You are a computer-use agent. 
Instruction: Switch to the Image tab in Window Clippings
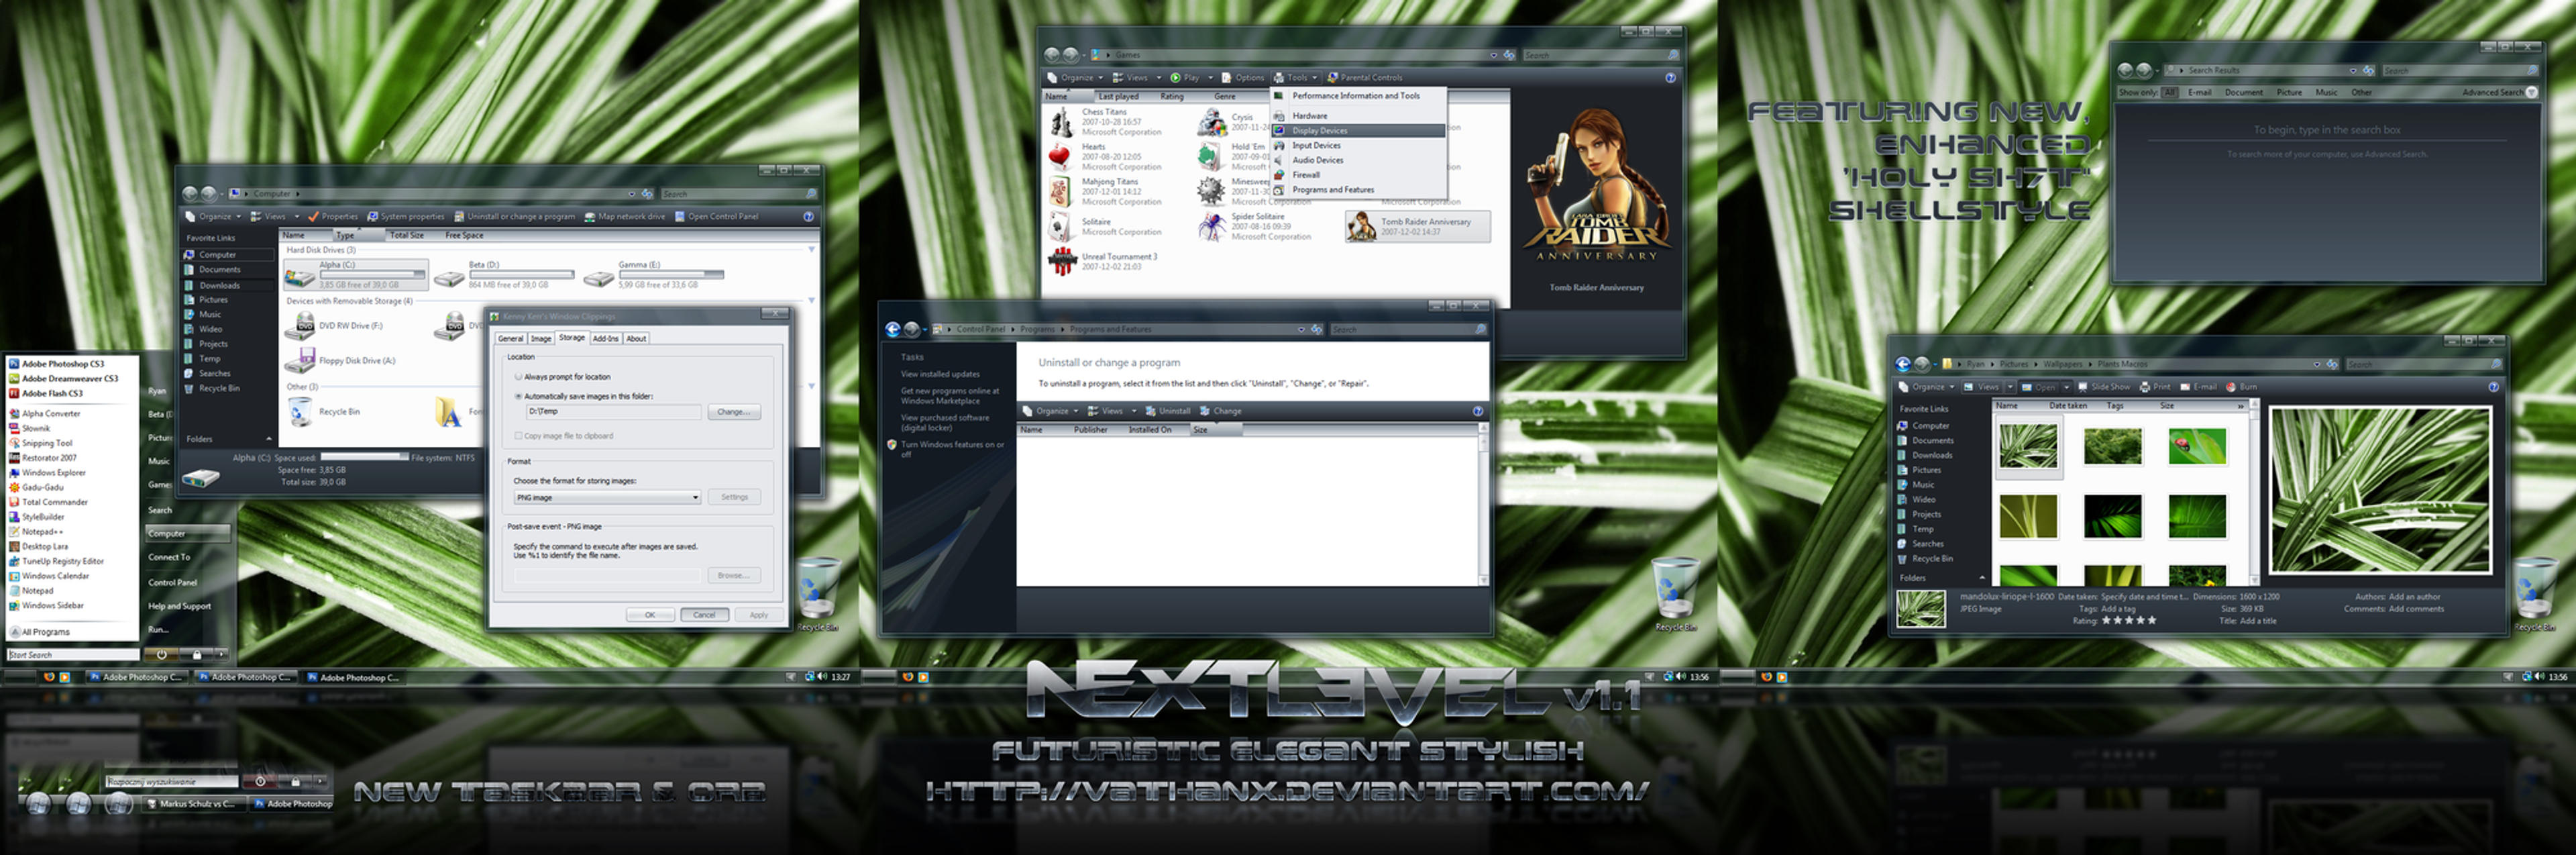pyautogui.click(x=541, y=339)
